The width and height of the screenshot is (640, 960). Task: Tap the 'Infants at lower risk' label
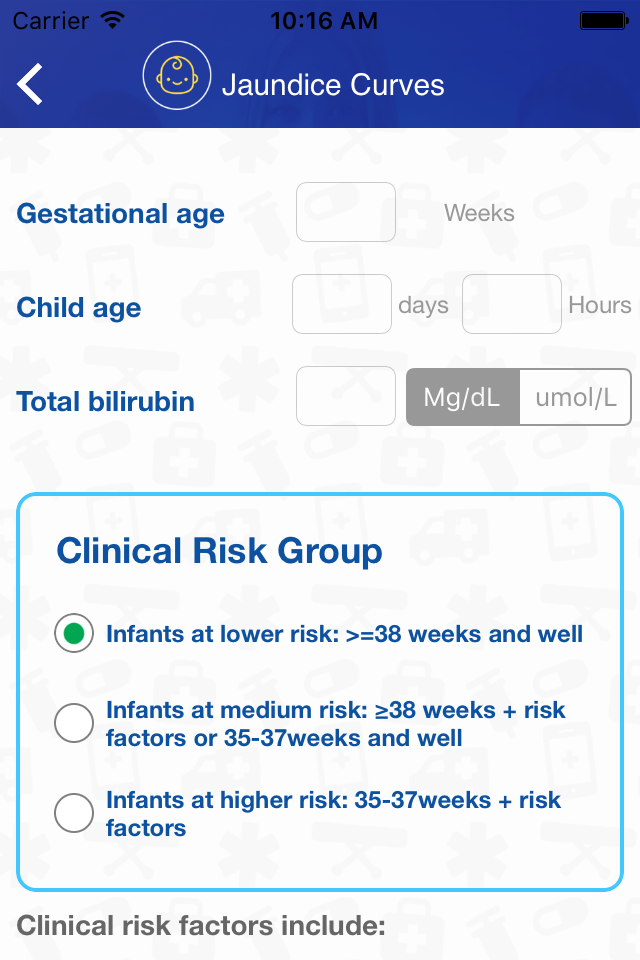coord(344,634)
